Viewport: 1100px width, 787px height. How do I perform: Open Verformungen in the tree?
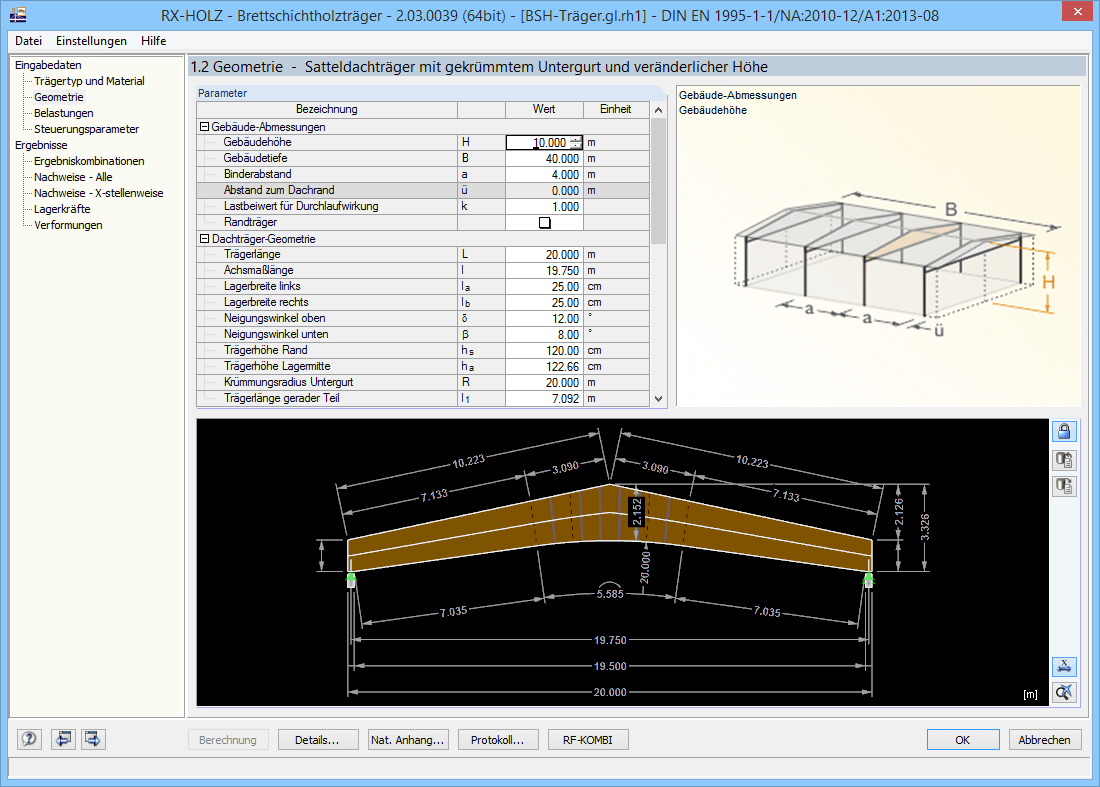click(68, 225)
